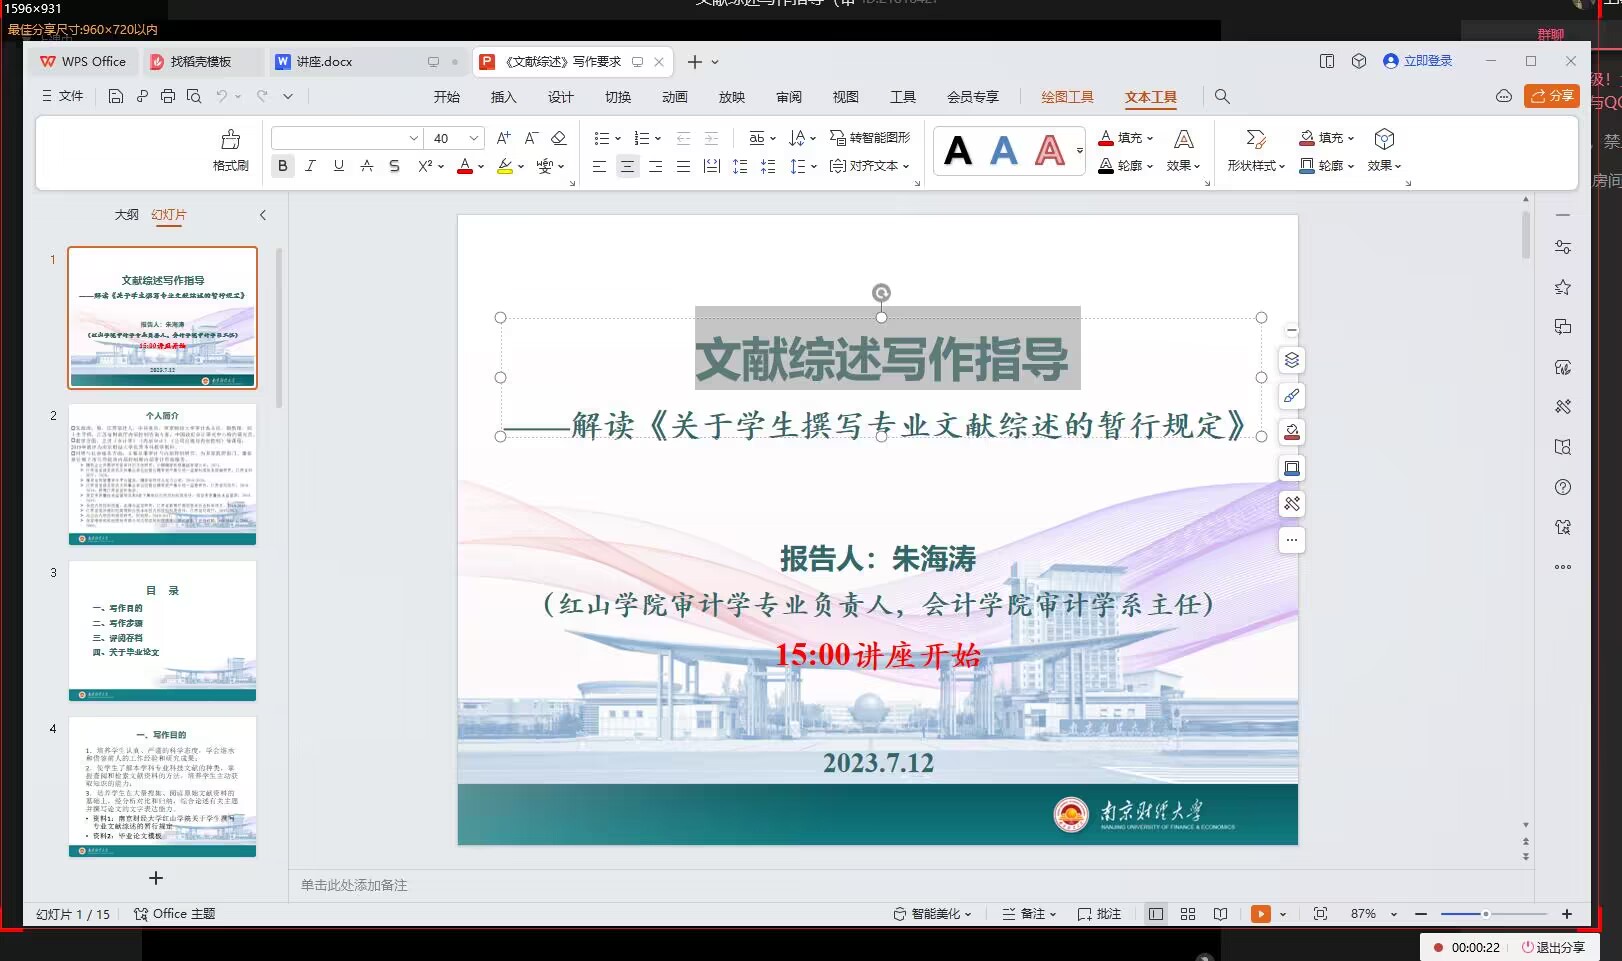
Task: Clear formatting with the eraser icon
Action: [x=559, y=138]
